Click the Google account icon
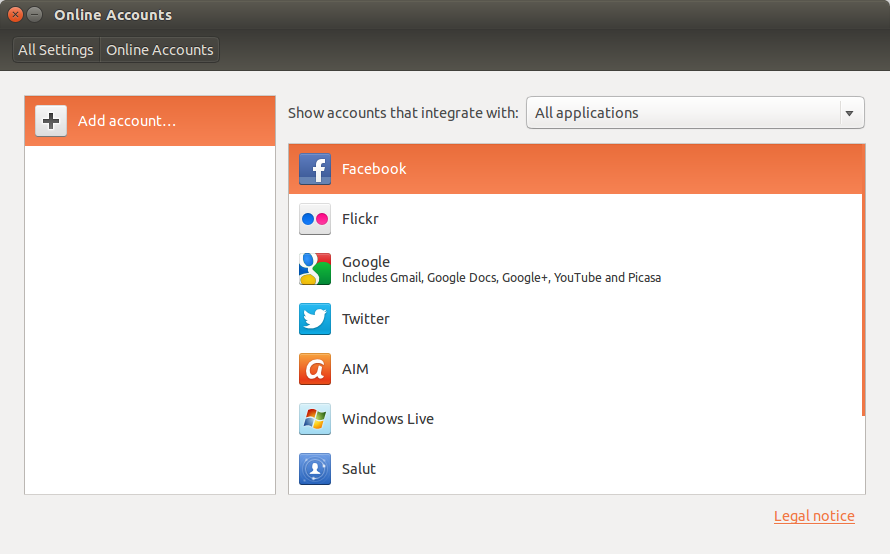 (x=314, y=268)
